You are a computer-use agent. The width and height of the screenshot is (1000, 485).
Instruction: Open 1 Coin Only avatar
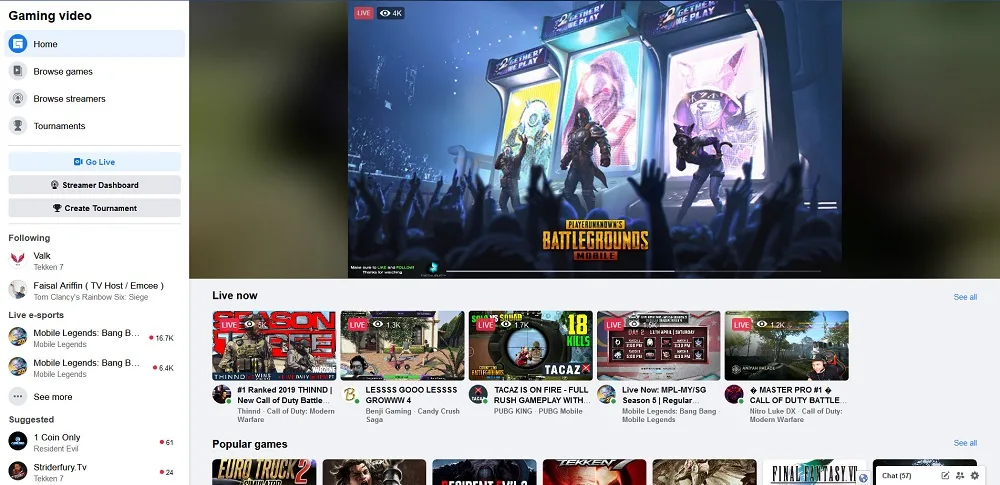[18, 441]
